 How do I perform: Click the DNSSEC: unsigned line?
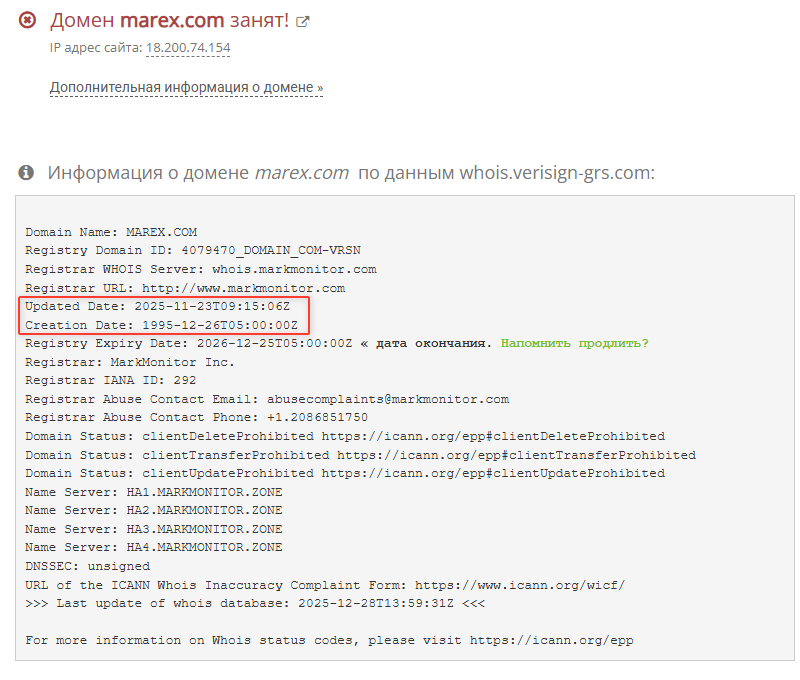(88, 566)
